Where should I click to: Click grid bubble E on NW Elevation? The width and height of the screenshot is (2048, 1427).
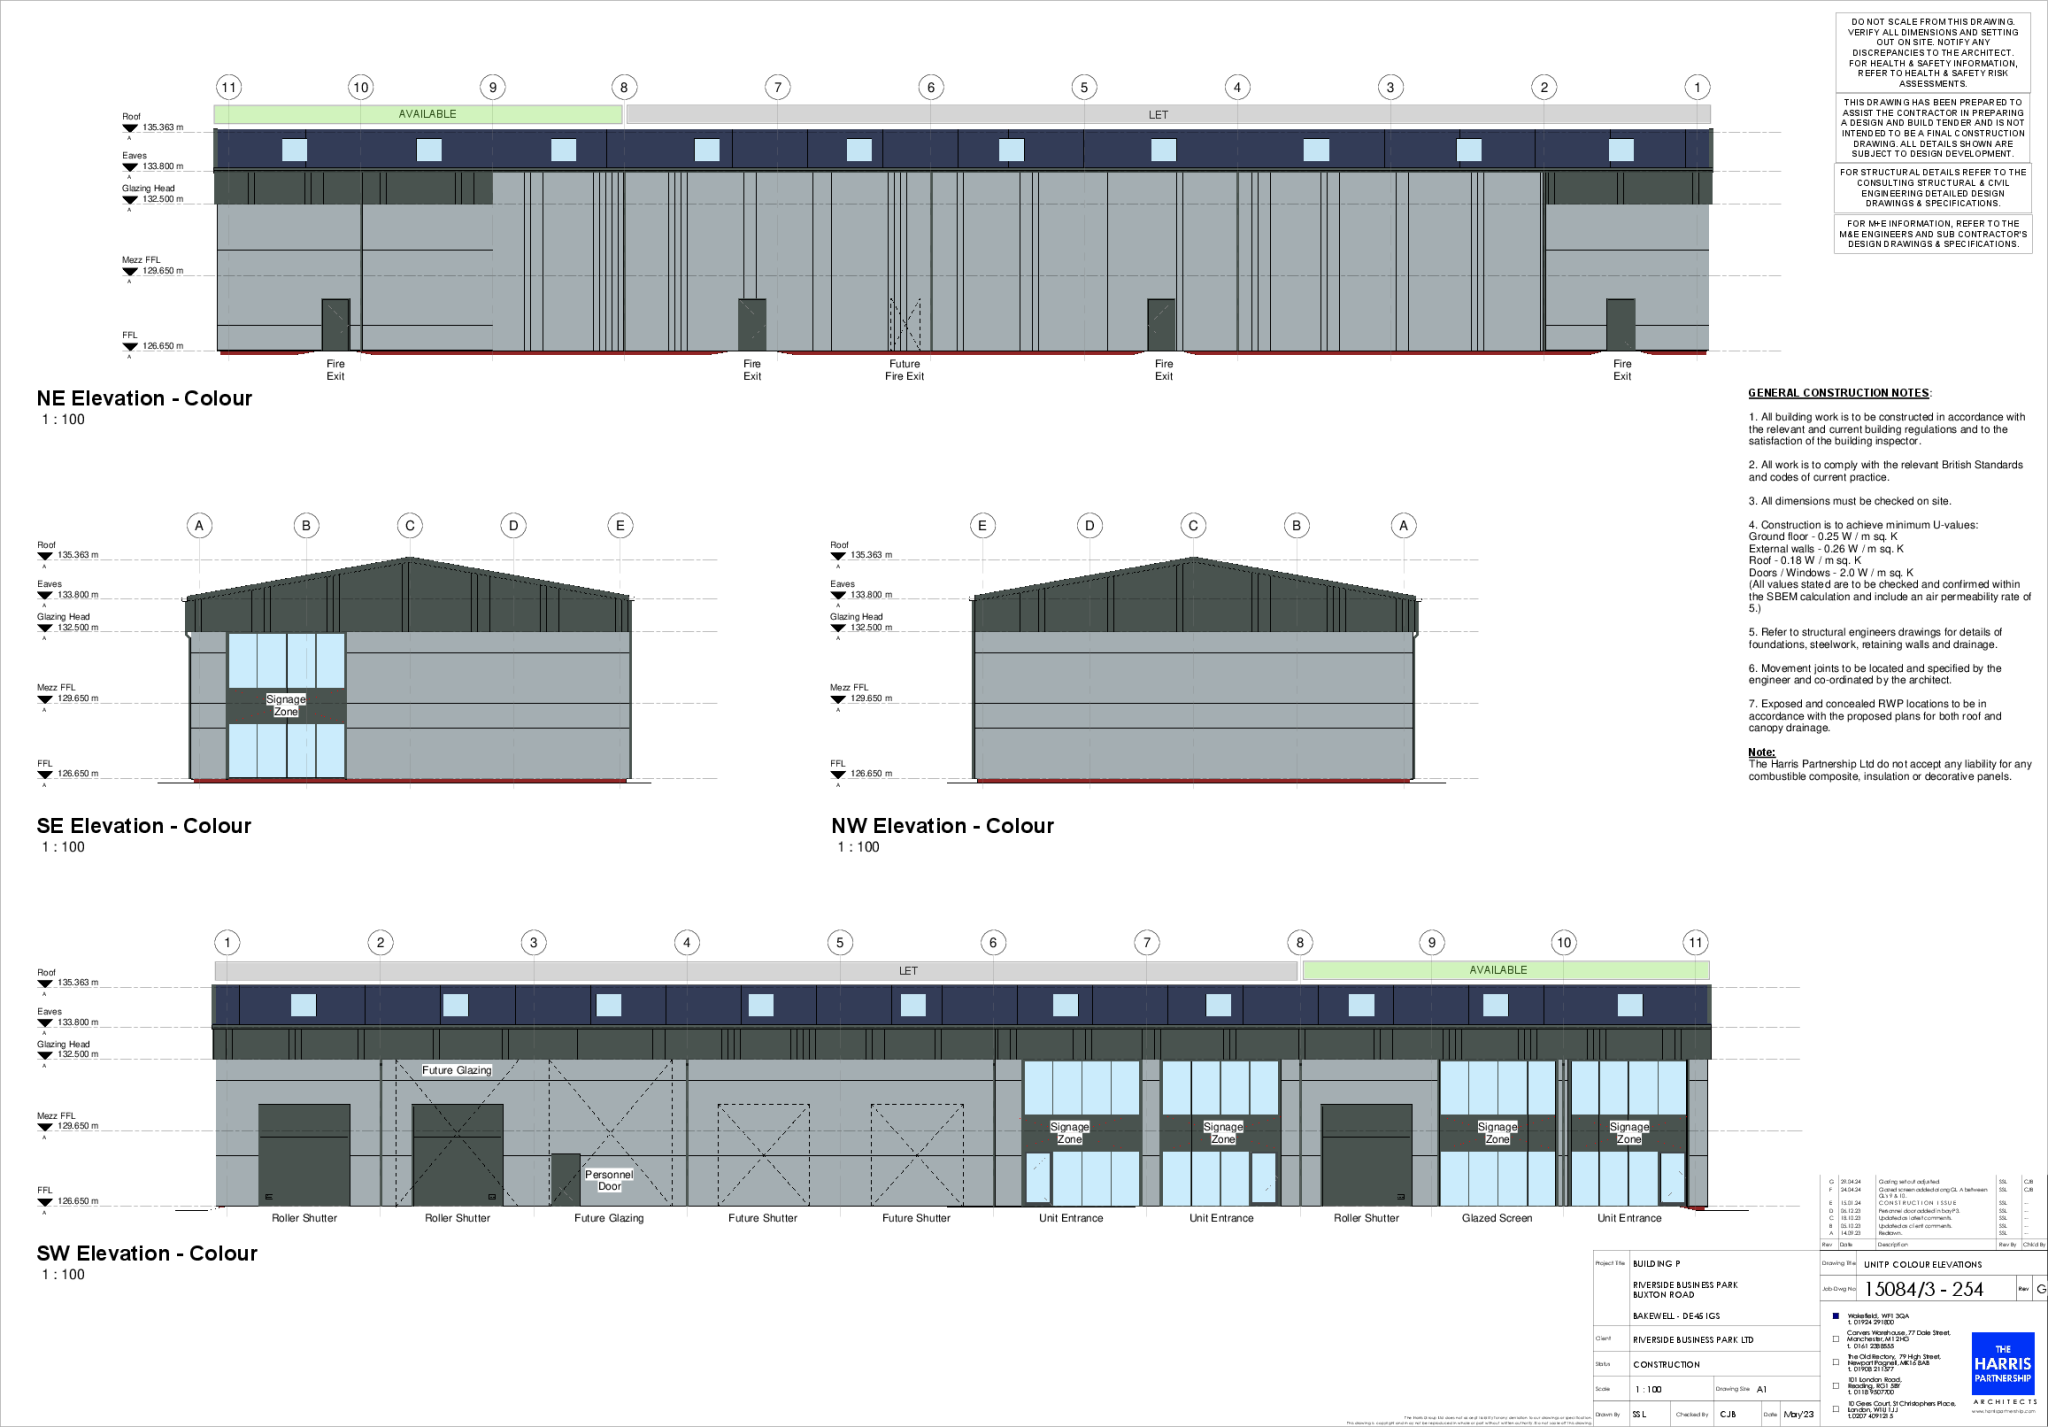tap(982, 525)
